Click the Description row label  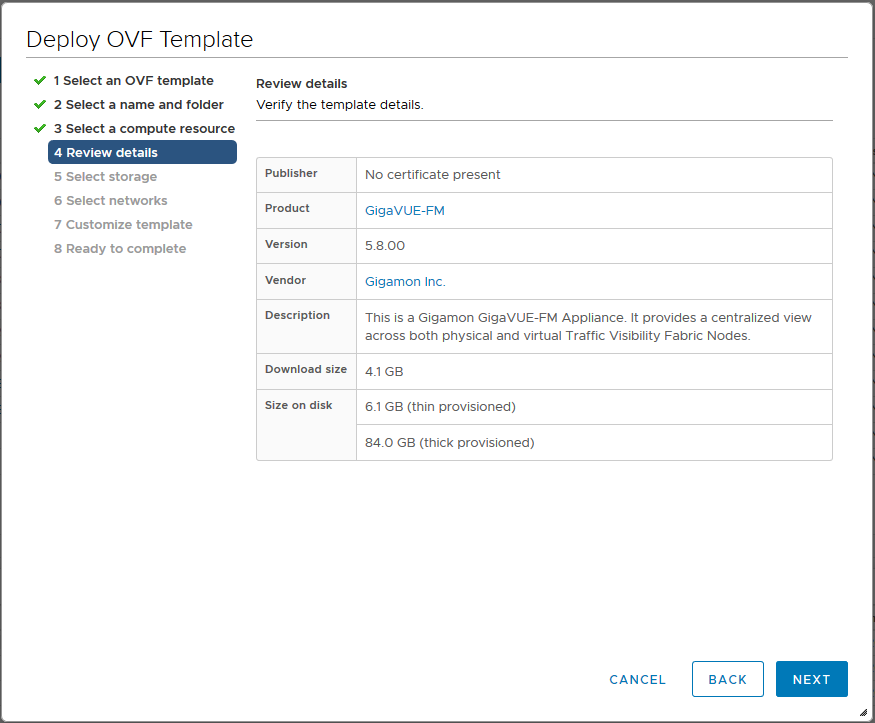(297, 315)
